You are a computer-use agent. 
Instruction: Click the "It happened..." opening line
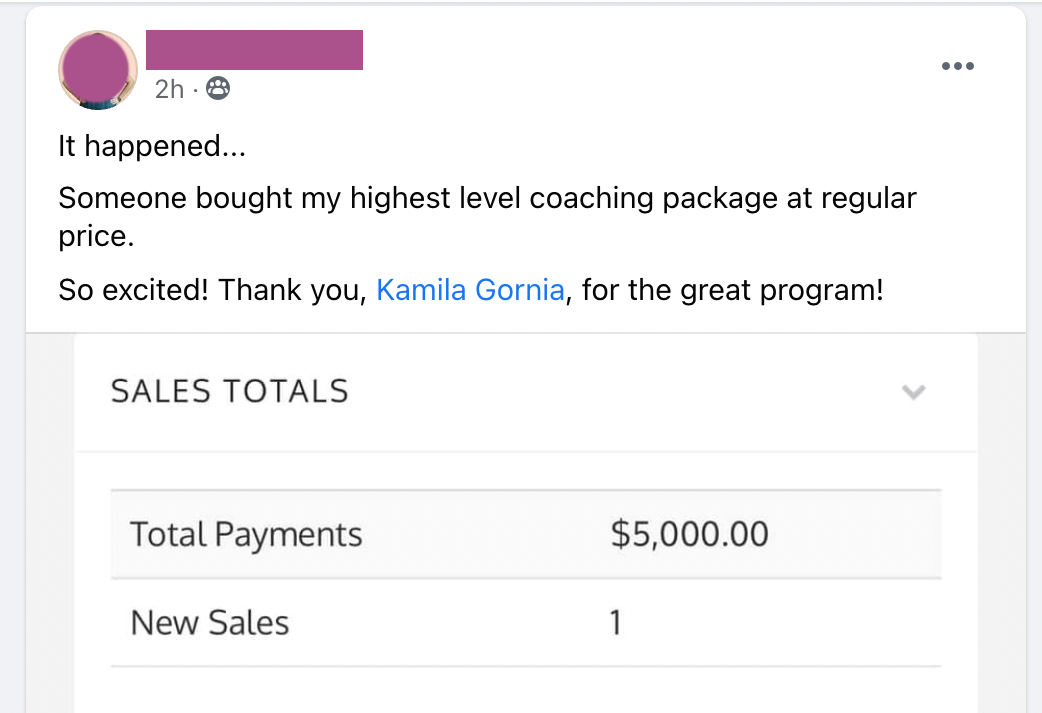coord(151,146)
